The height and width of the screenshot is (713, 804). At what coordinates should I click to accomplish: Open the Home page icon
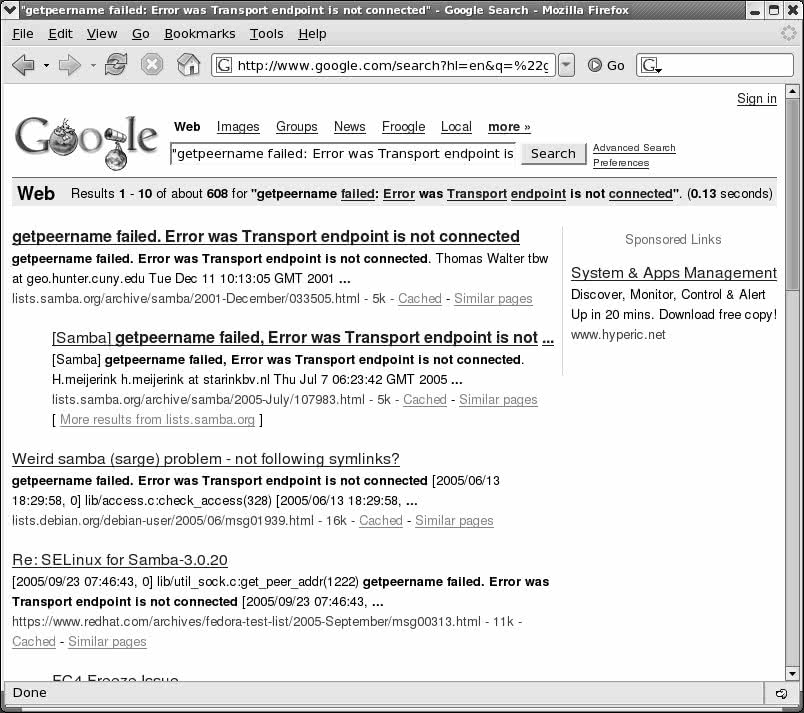(189, 65)
